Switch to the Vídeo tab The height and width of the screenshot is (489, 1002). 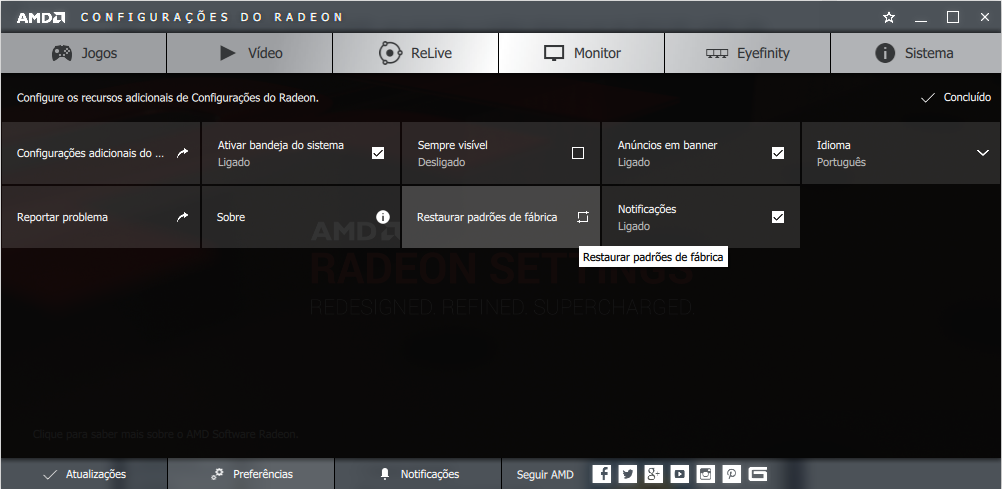[x=250, y=53]
